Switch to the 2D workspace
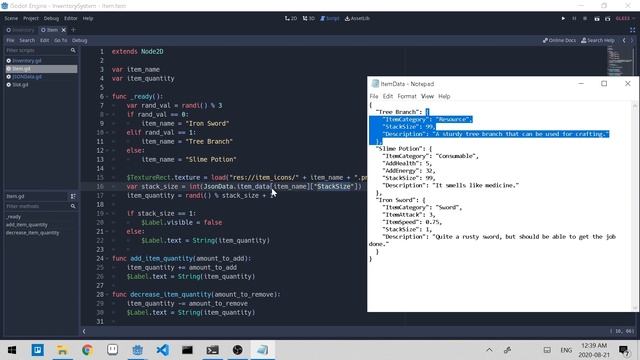 pos(291,18)
